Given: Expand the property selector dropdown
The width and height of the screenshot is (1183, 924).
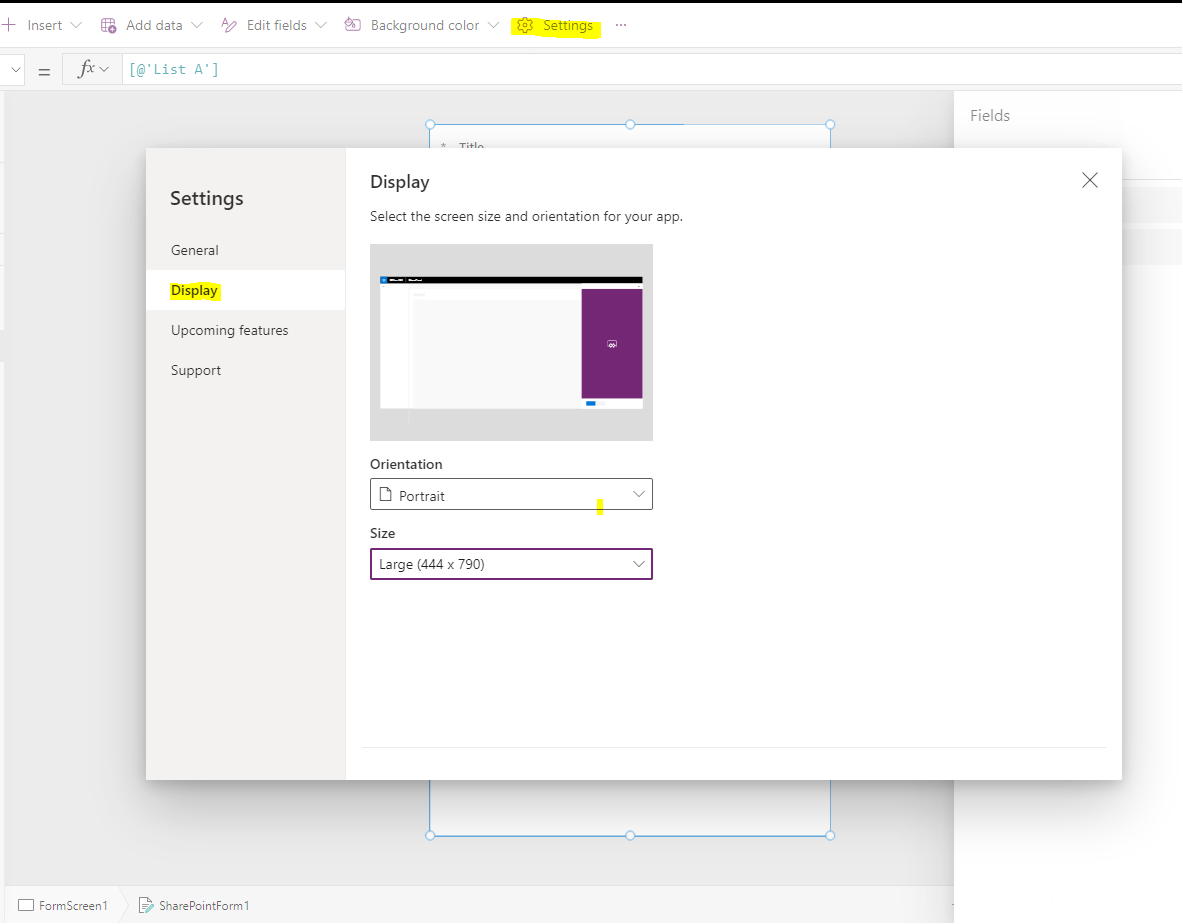Looking at the screenshot, I should [x=15, y=70].
